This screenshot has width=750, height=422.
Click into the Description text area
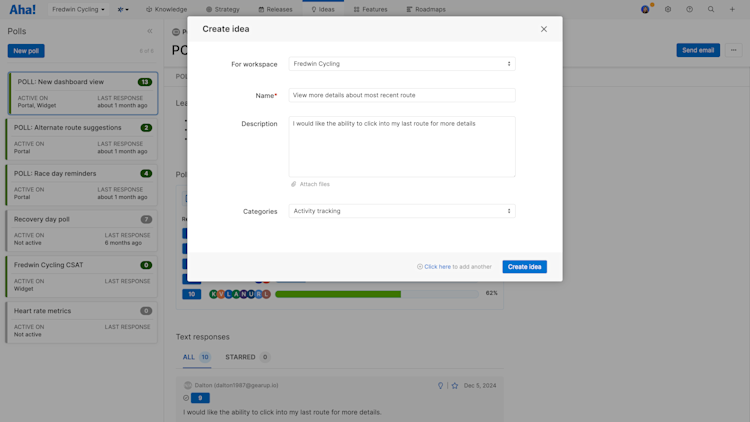click(x=402, y=146)
